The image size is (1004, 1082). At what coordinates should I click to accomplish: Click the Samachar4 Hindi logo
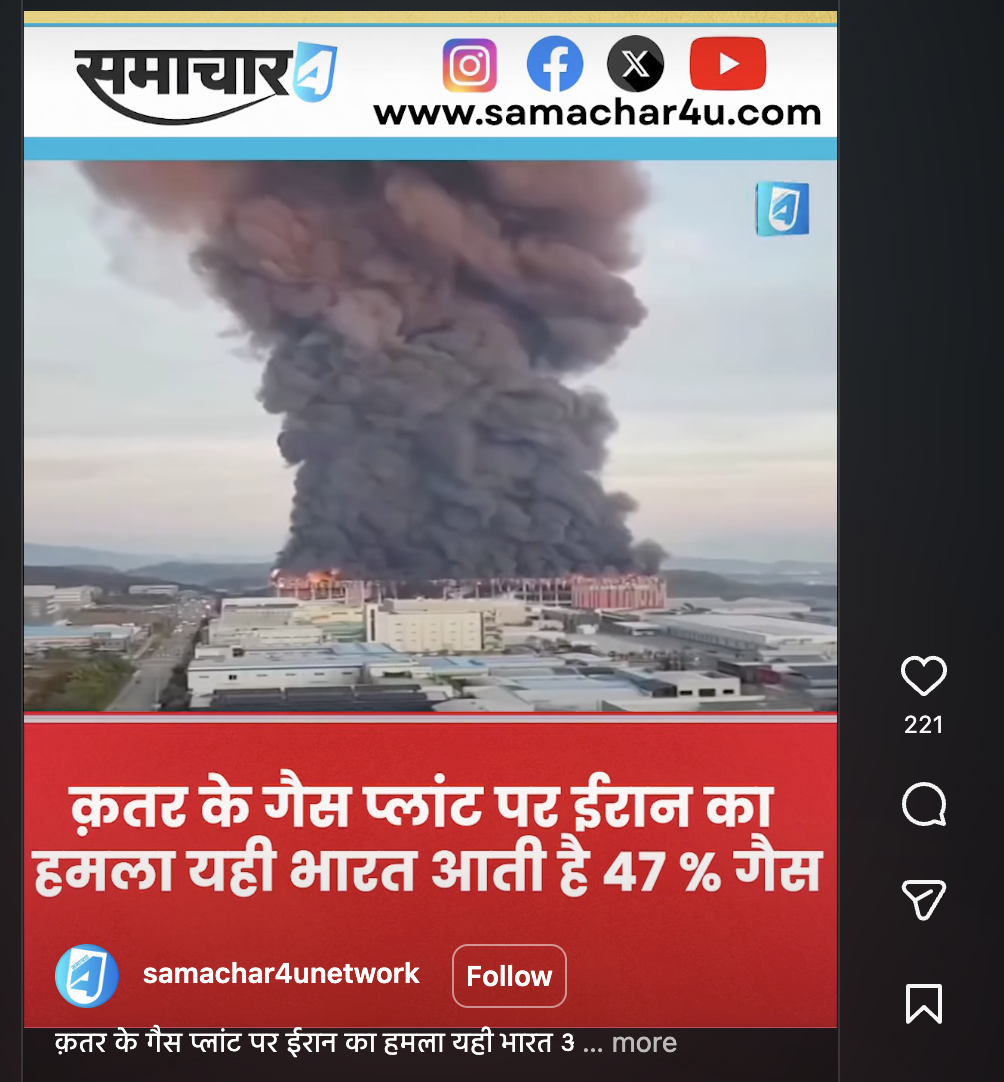click(206, 81)
